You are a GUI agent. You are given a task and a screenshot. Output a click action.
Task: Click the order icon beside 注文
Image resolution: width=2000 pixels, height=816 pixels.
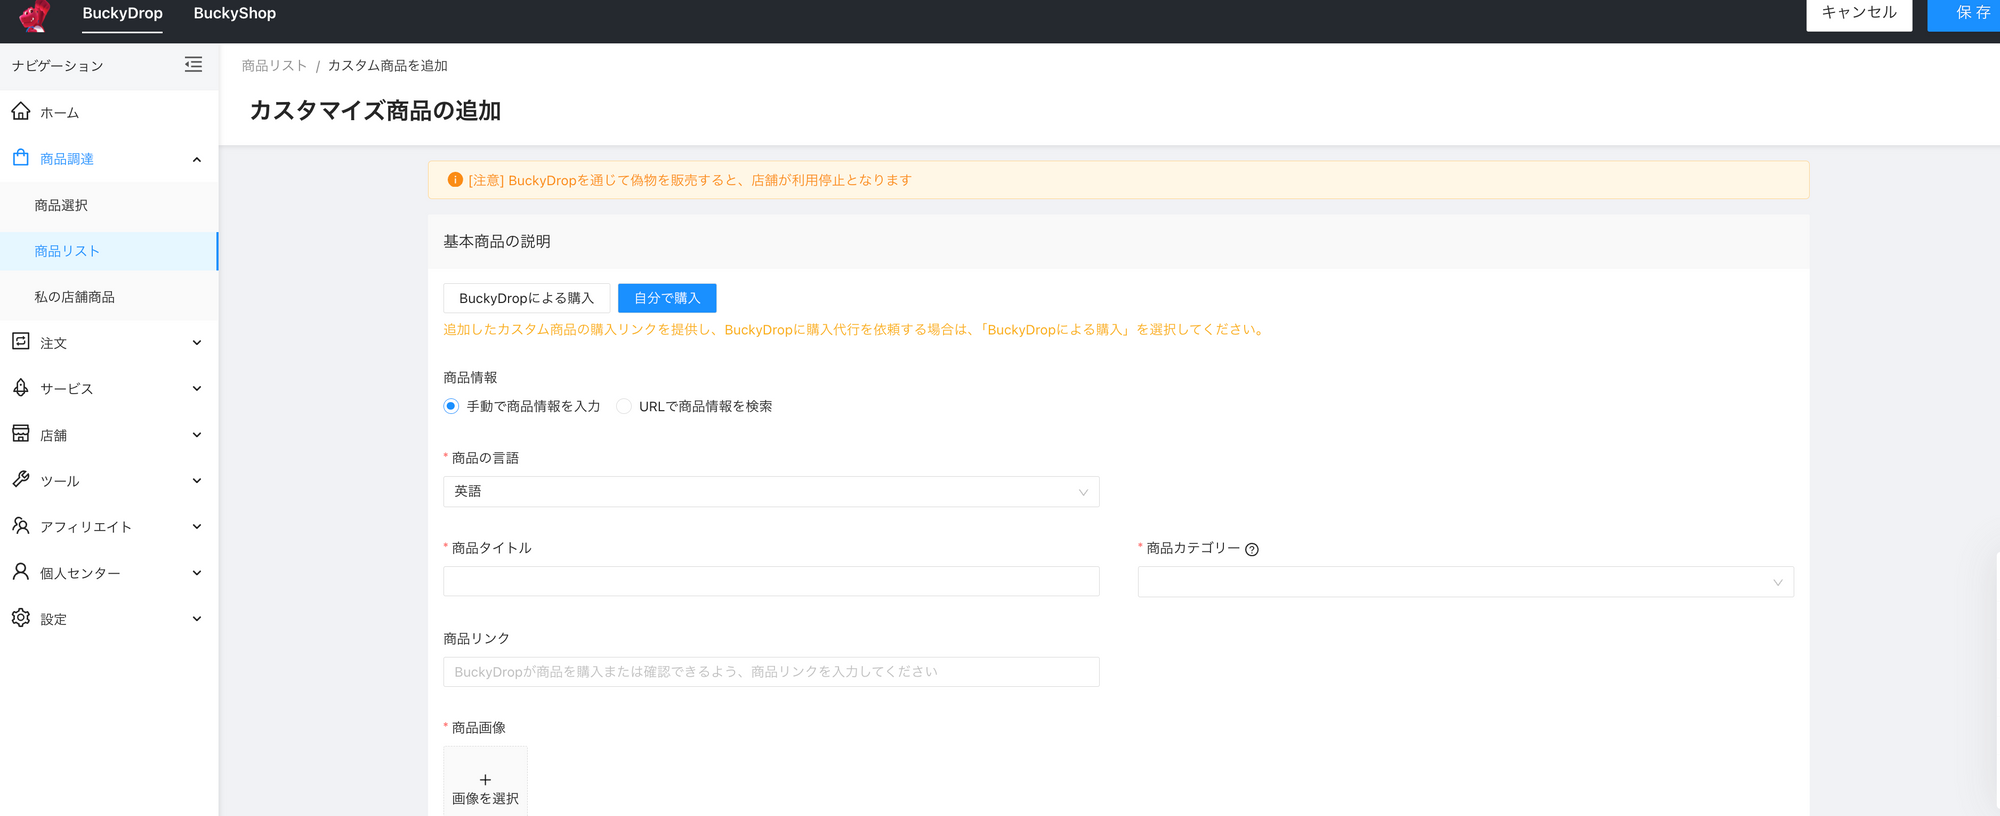click(21, 341)
